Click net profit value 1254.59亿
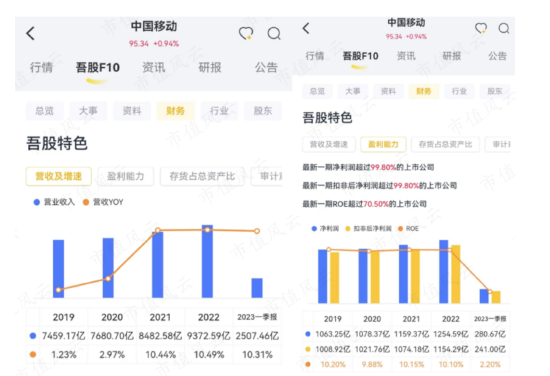 (451, 334)
